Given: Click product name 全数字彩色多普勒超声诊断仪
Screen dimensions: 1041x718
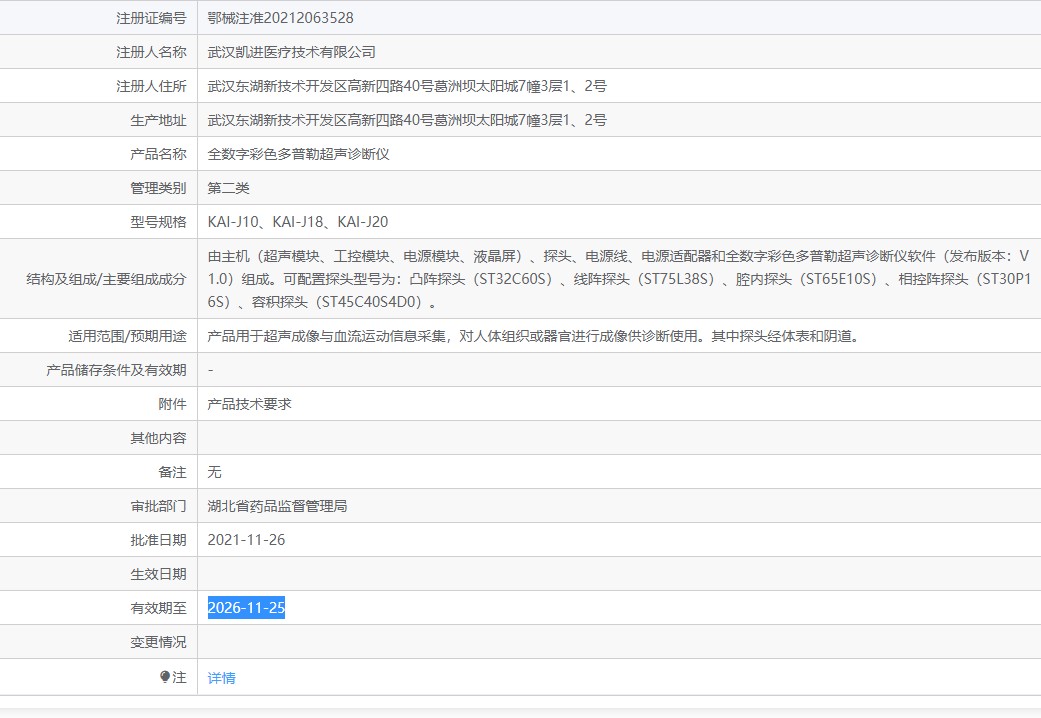Looking at the screenshot, I should [298, 154].
